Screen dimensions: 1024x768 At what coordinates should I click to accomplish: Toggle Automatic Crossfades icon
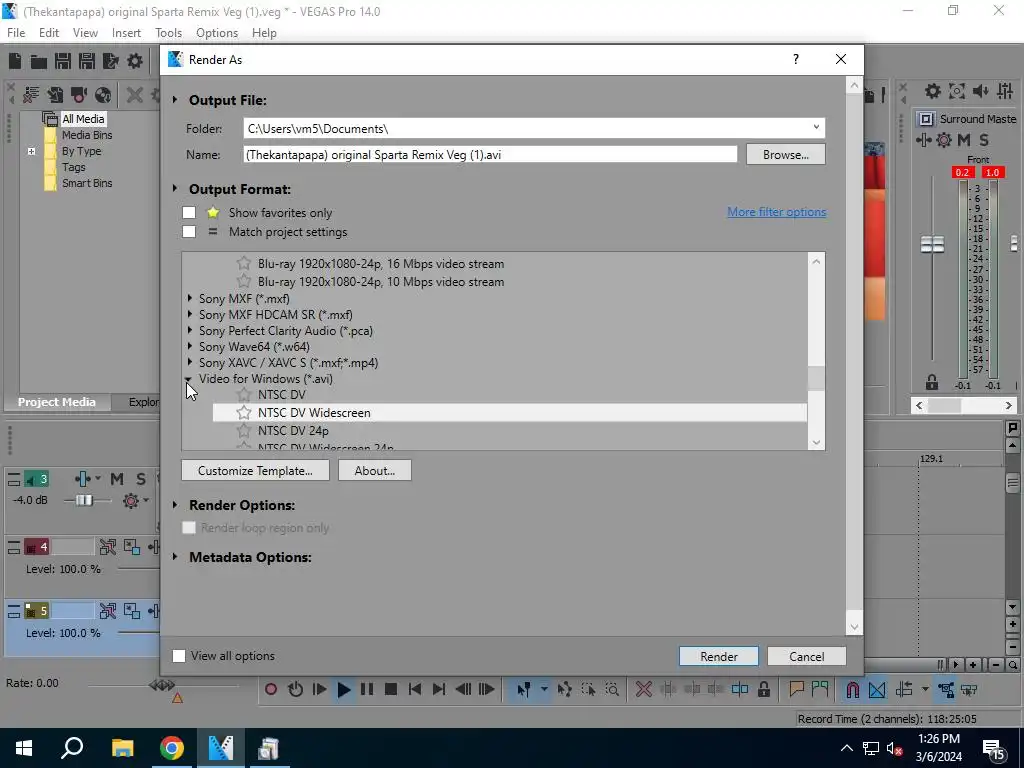[877, 689]
